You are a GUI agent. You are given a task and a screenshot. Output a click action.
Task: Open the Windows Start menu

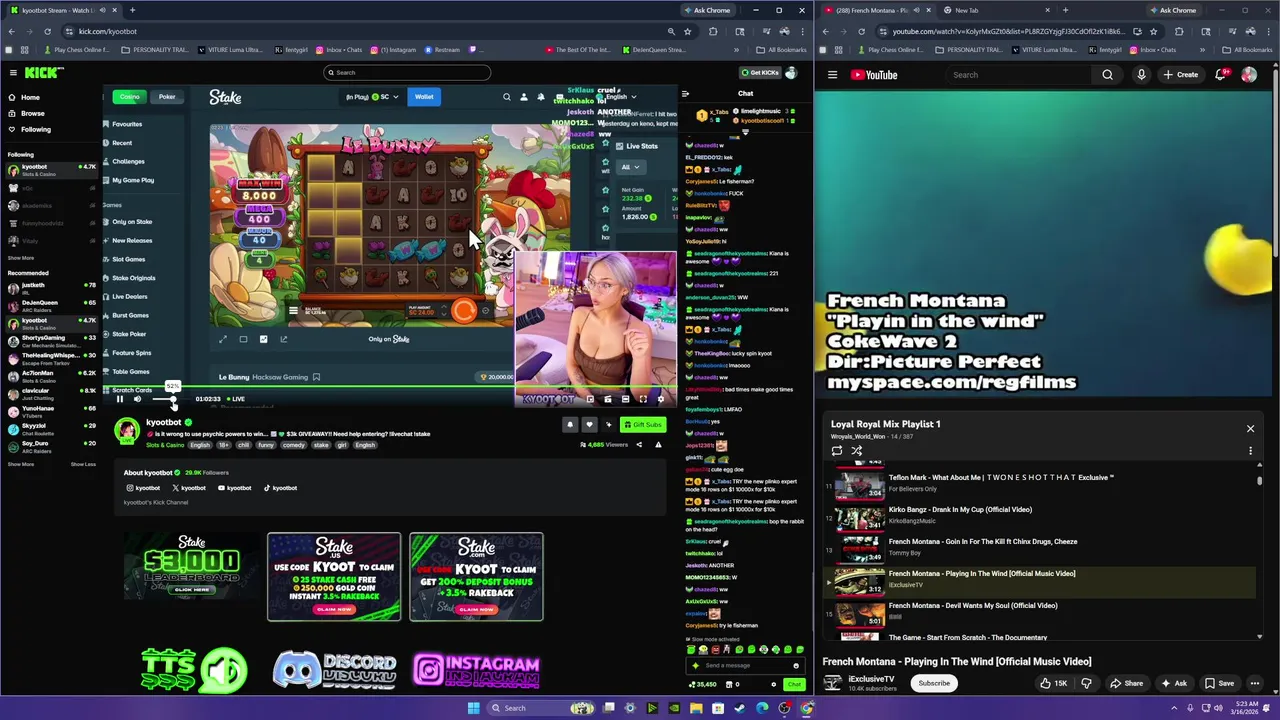[473, 708]
